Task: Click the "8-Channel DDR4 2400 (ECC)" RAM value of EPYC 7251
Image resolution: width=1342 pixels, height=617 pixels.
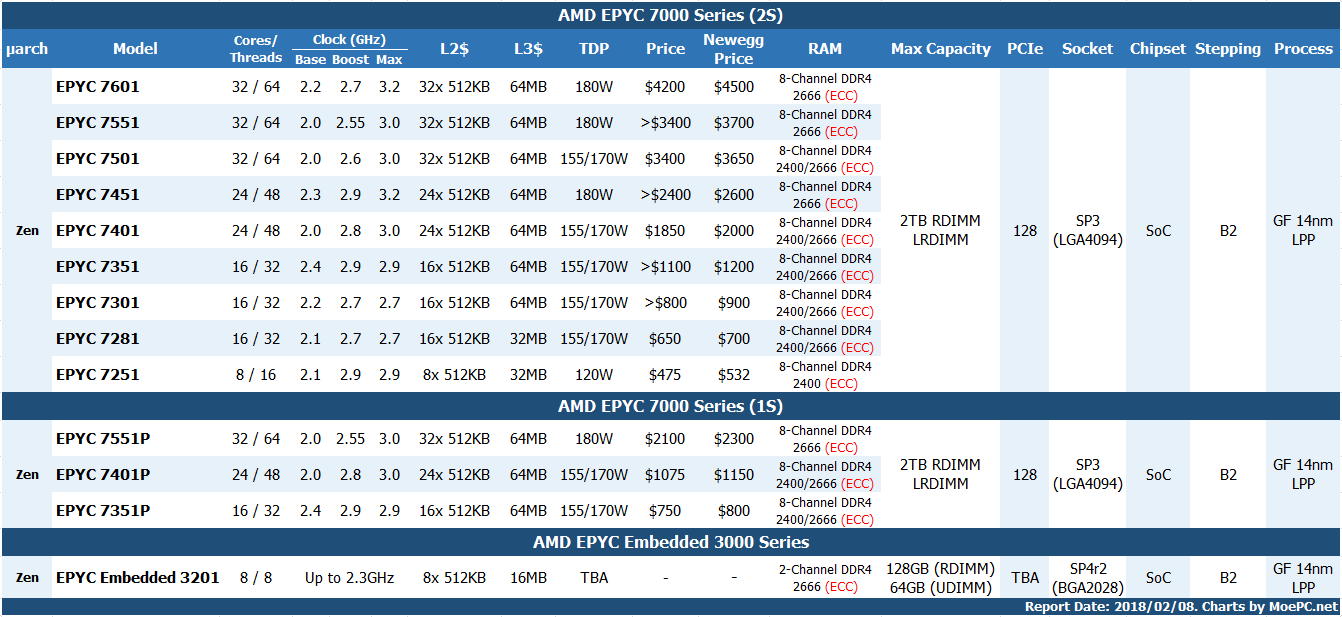Action: pos(825,375)
